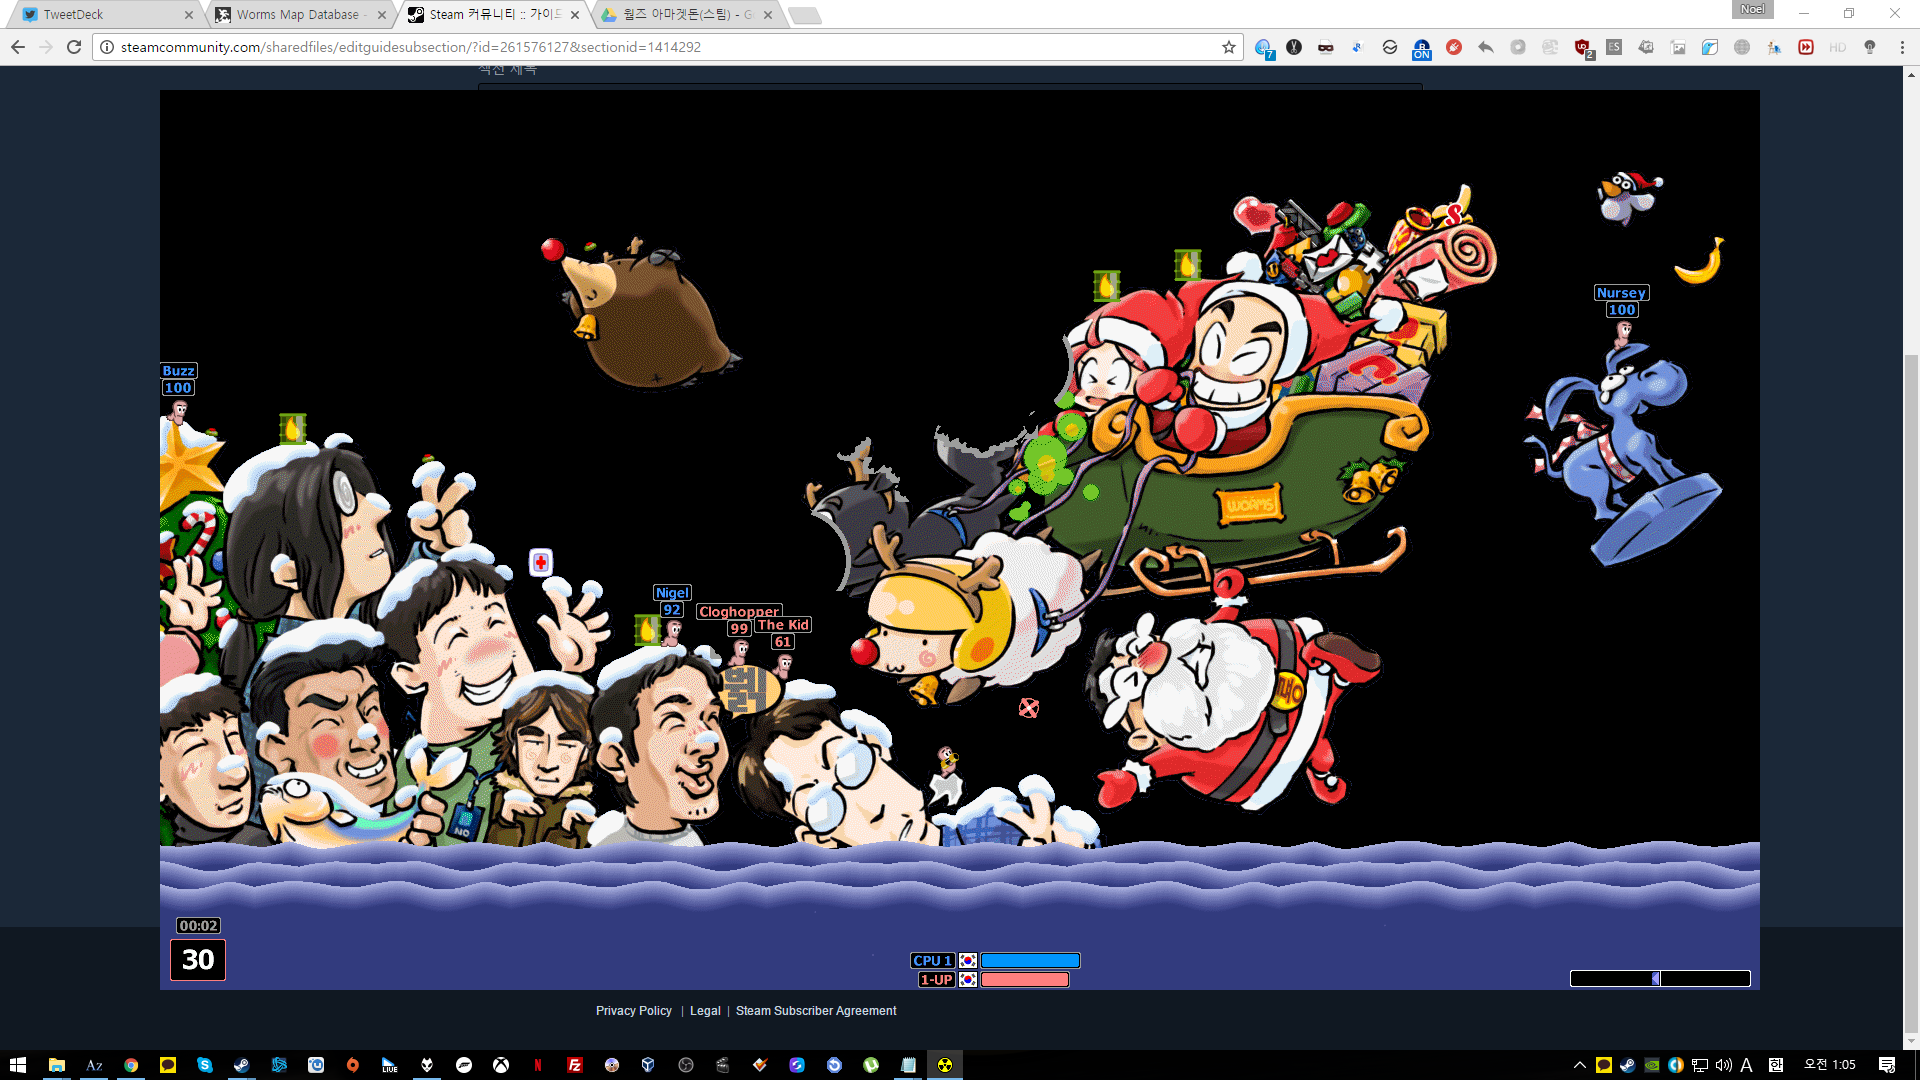Reload the Steam community page
Viewport: 1920px width, 1080px height.
[74, 47]
